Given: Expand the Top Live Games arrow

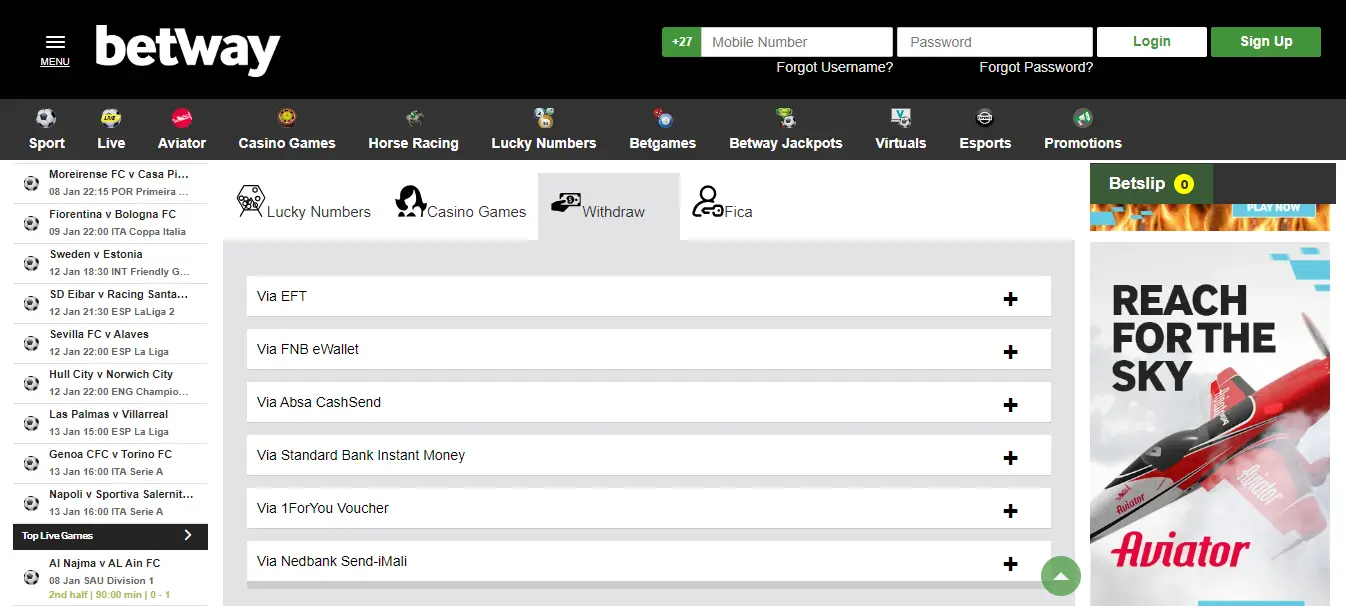Looking at the screenshot, I should (187, 536).
